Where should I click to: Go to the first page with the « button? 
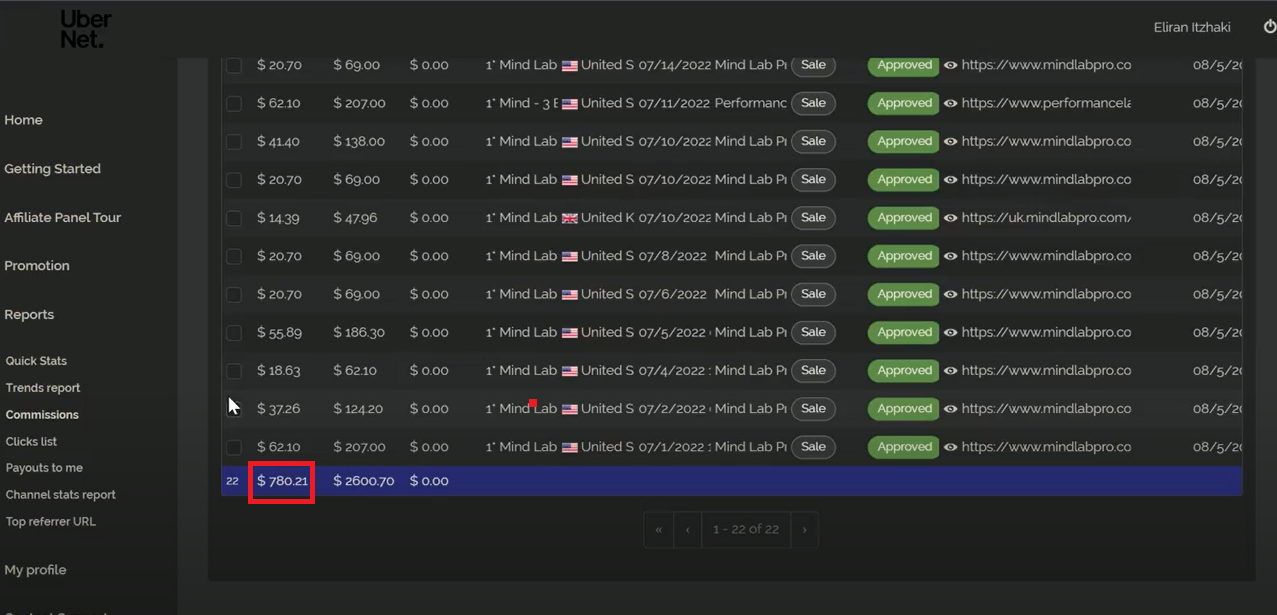pyautogui.click(x=658, y=529)
